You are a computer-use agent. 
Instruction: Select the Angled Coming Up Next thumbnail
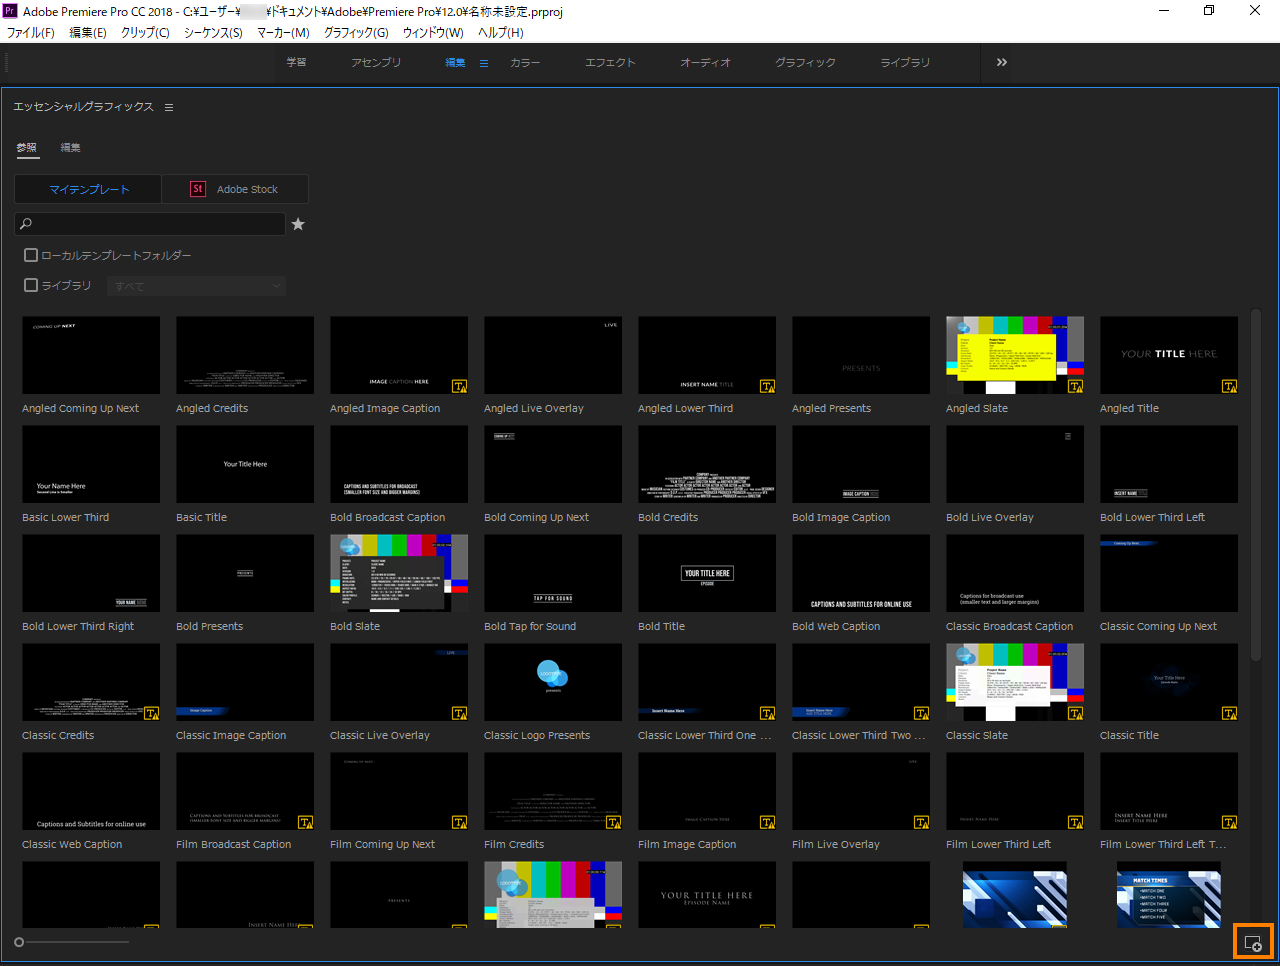pos(91,355)
